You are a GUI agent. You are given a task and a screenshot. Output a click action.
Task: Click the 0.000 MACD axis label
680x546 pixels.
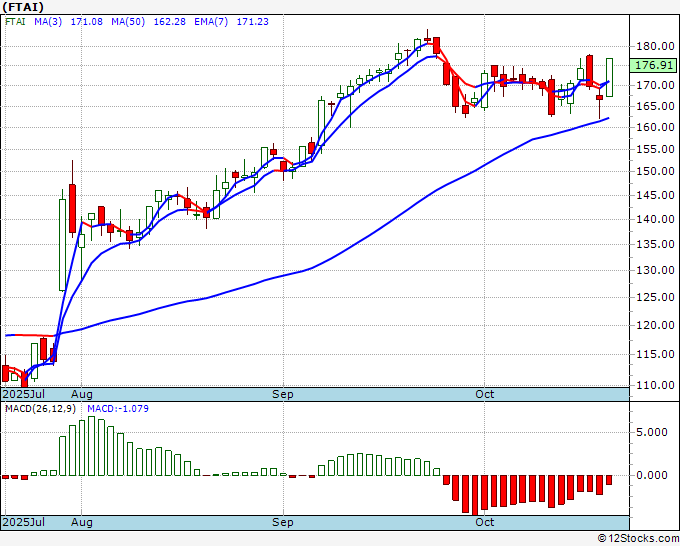click(652, 475)
